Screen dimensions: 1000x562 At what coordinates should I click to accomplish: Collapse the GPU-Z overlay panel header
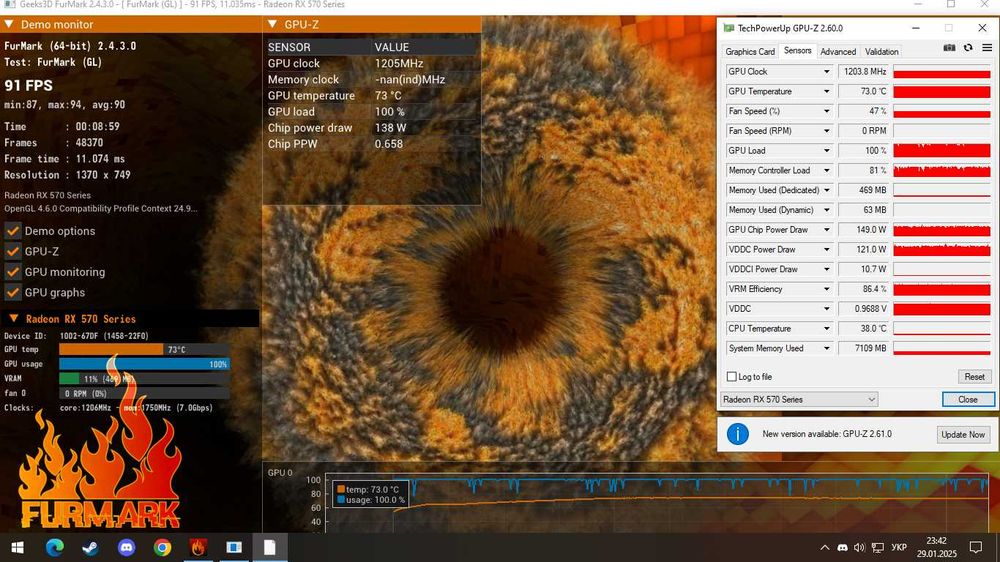(x=272, y=24)
